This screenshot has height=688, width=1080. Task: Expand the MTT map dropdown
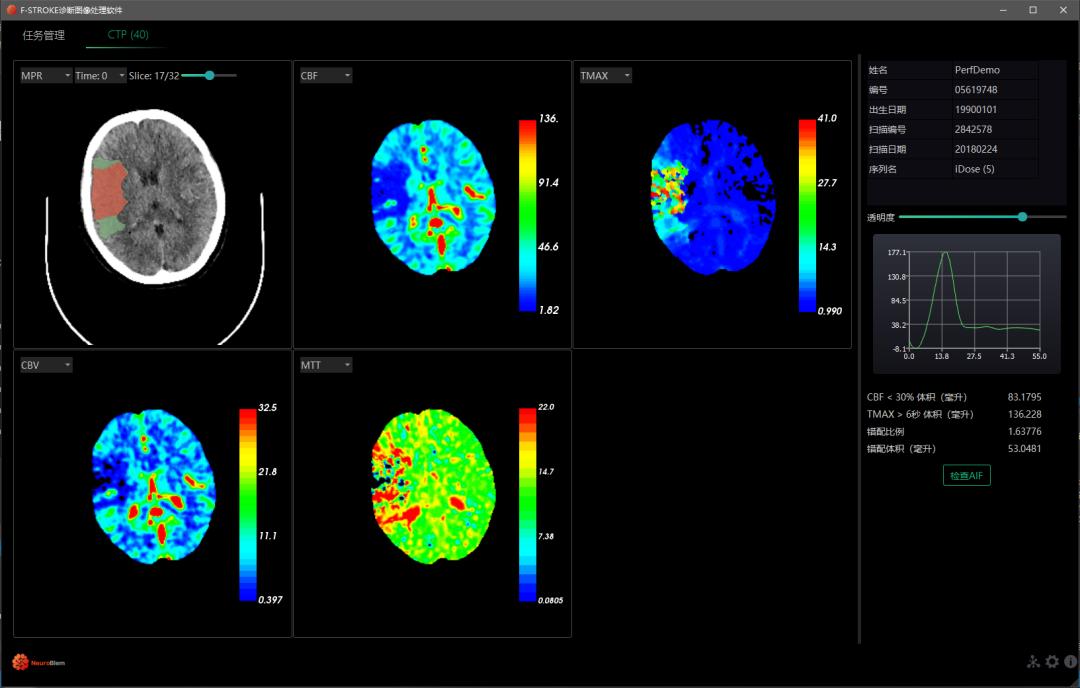(325, 365)
